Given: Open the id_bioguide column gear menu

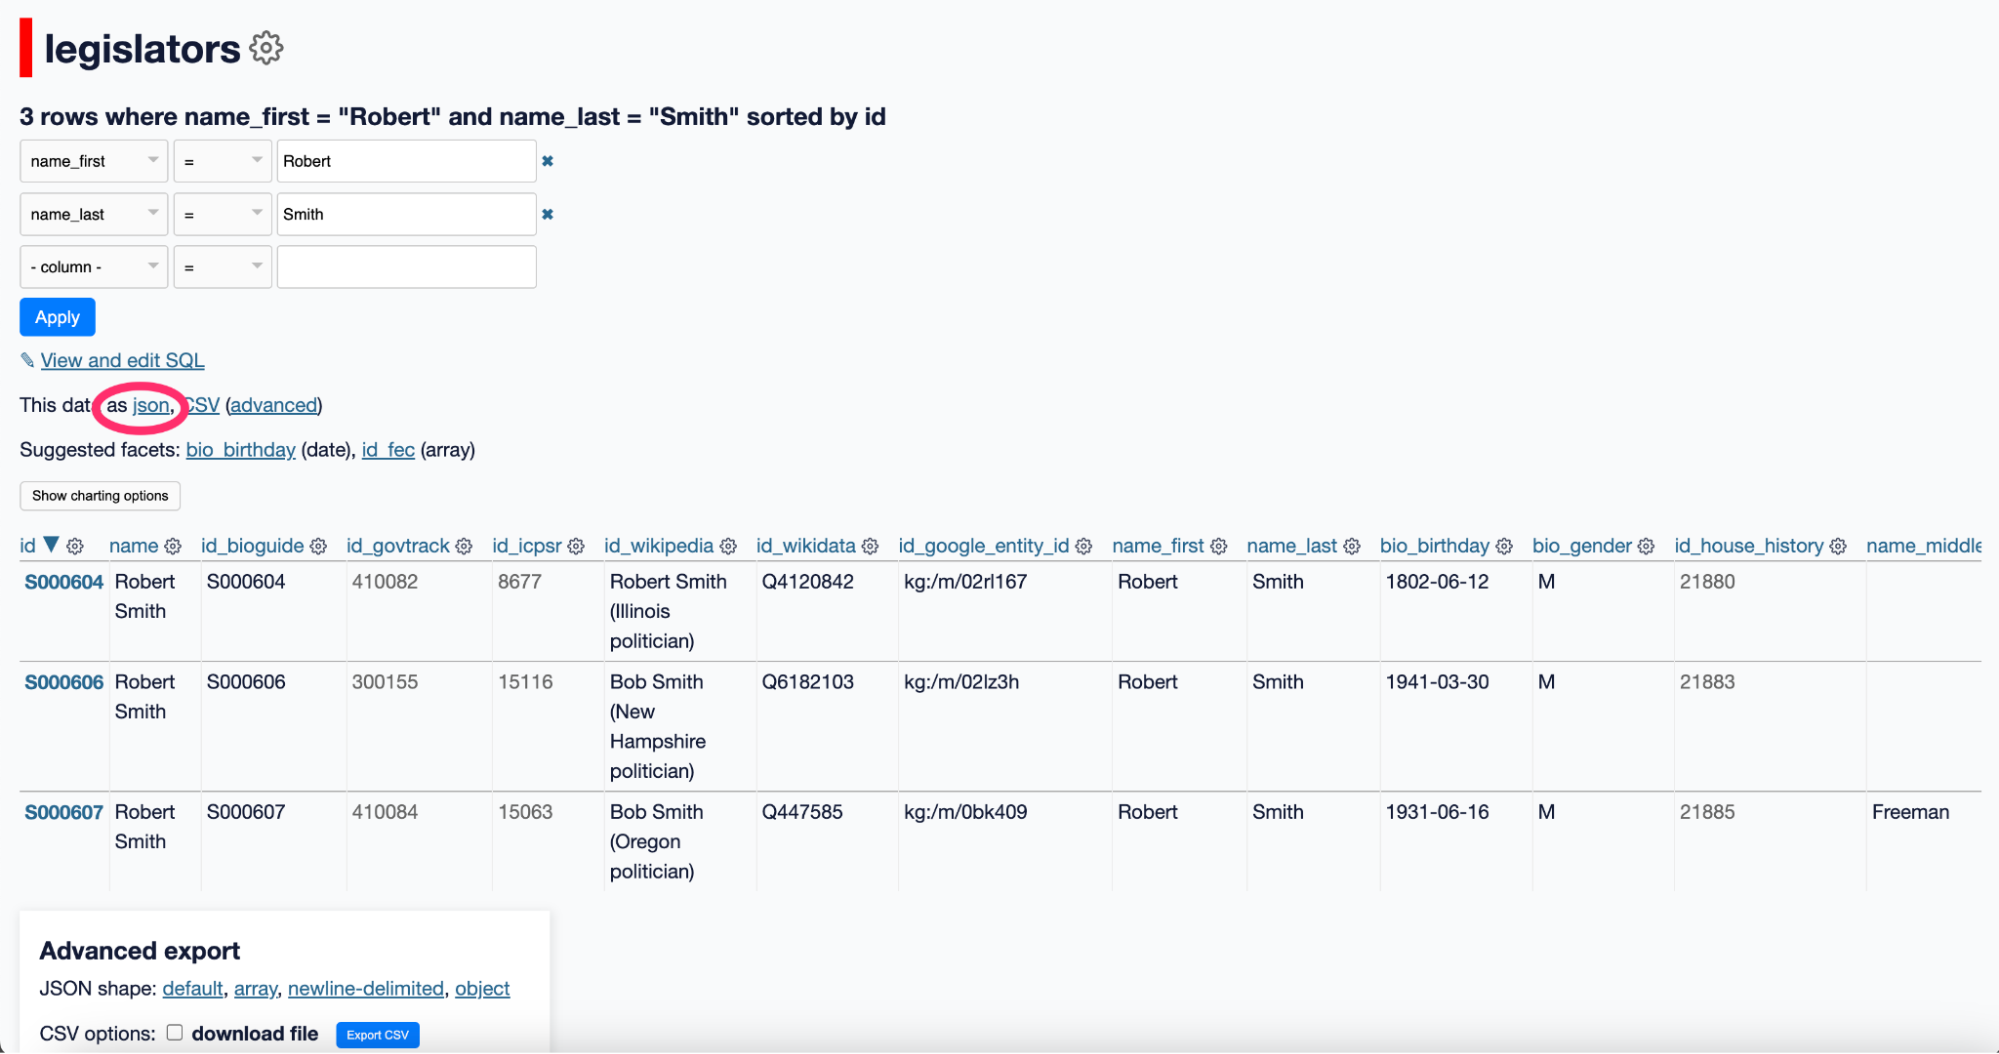Looking at the screenshot, I should click(x=318, y=546).
